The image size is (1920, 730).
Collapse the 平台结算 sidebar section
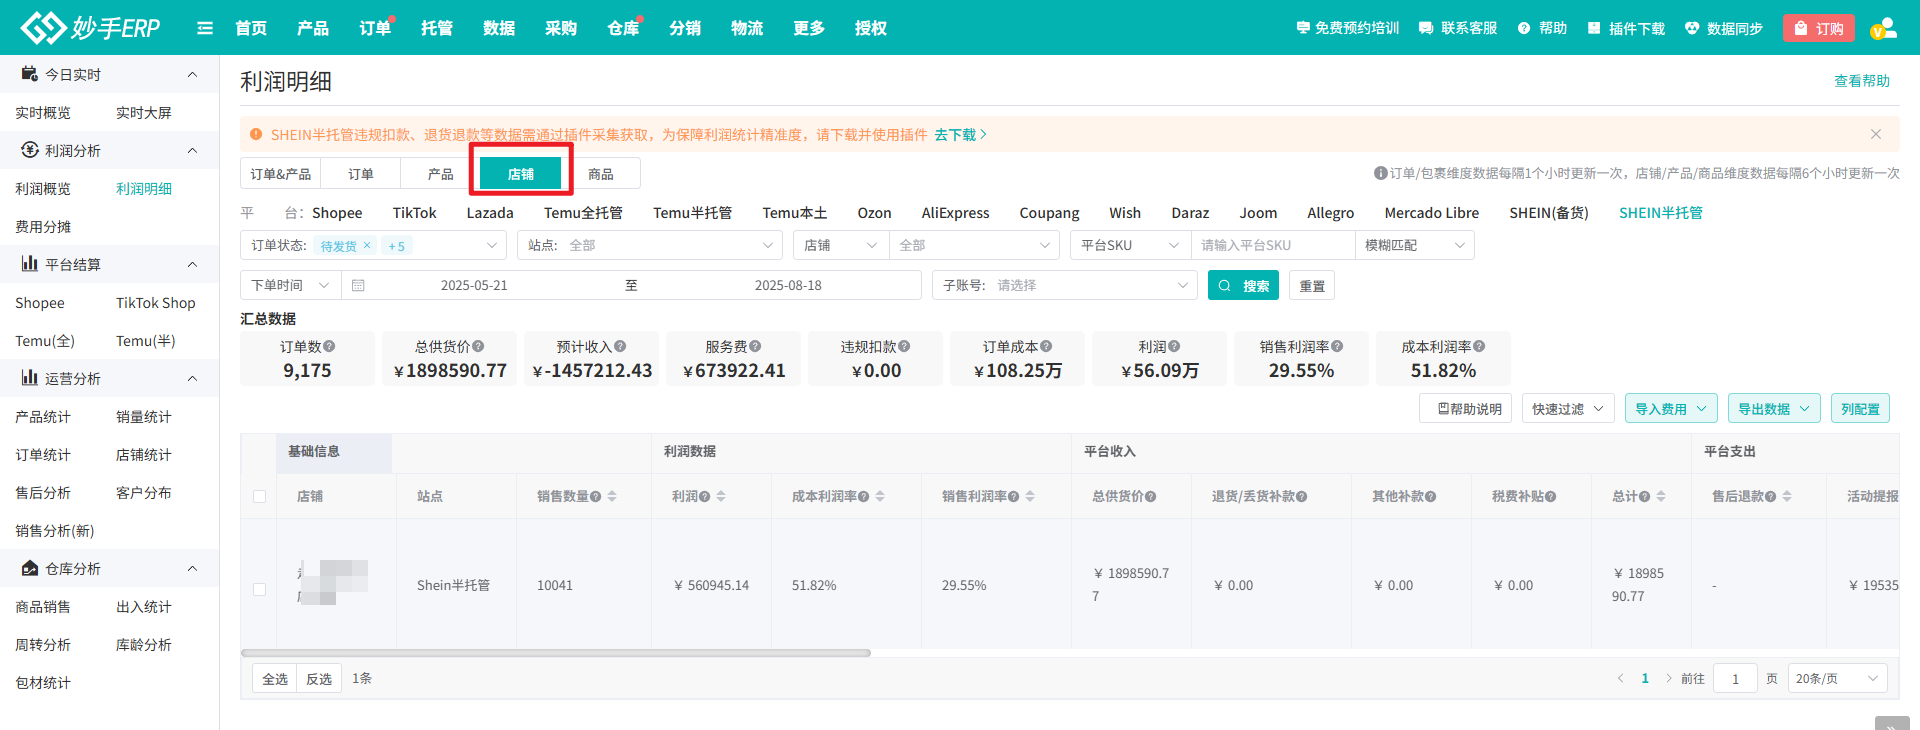point(192,264)
